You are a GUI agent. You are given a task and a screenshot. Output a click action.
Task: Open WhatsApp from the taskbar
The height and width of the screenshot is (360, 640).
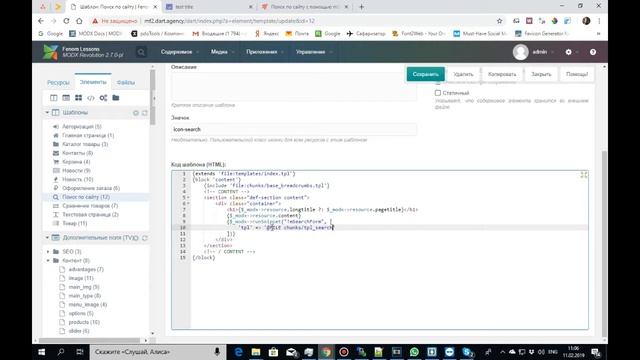coord(414,352)
